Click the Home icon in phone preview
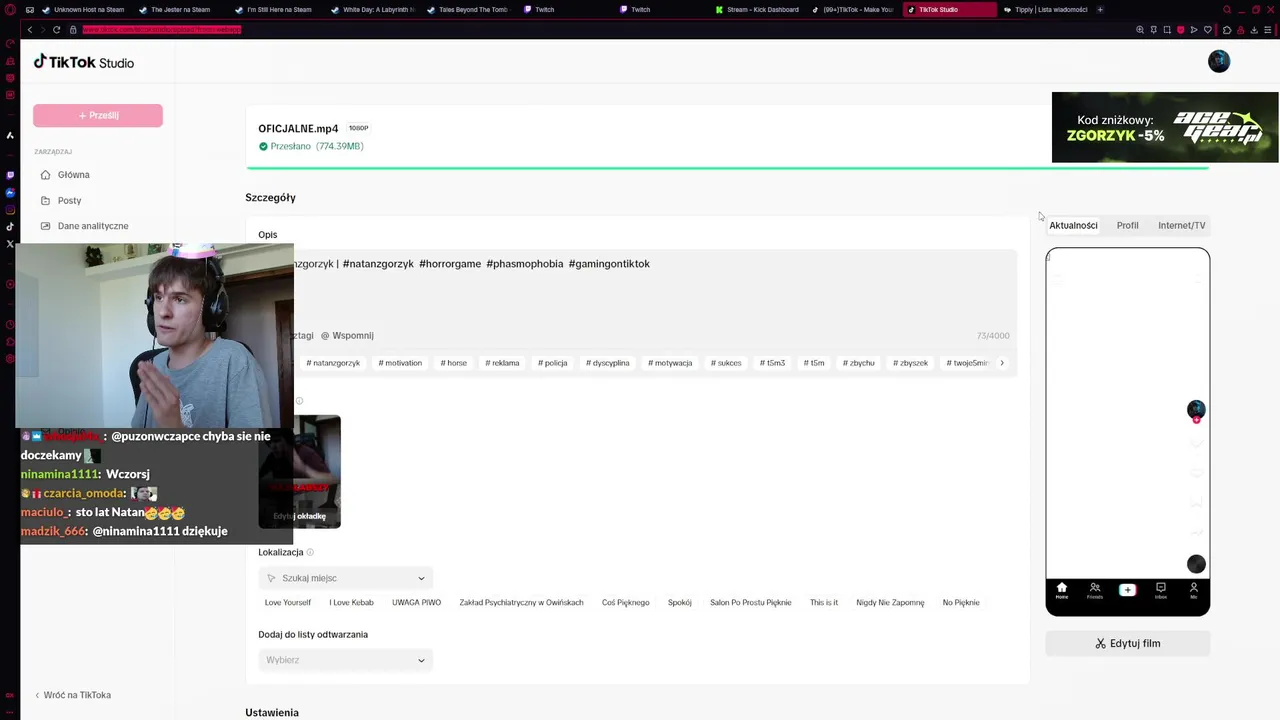This screenshot has width=1280, height=720. pos(1062,590)
